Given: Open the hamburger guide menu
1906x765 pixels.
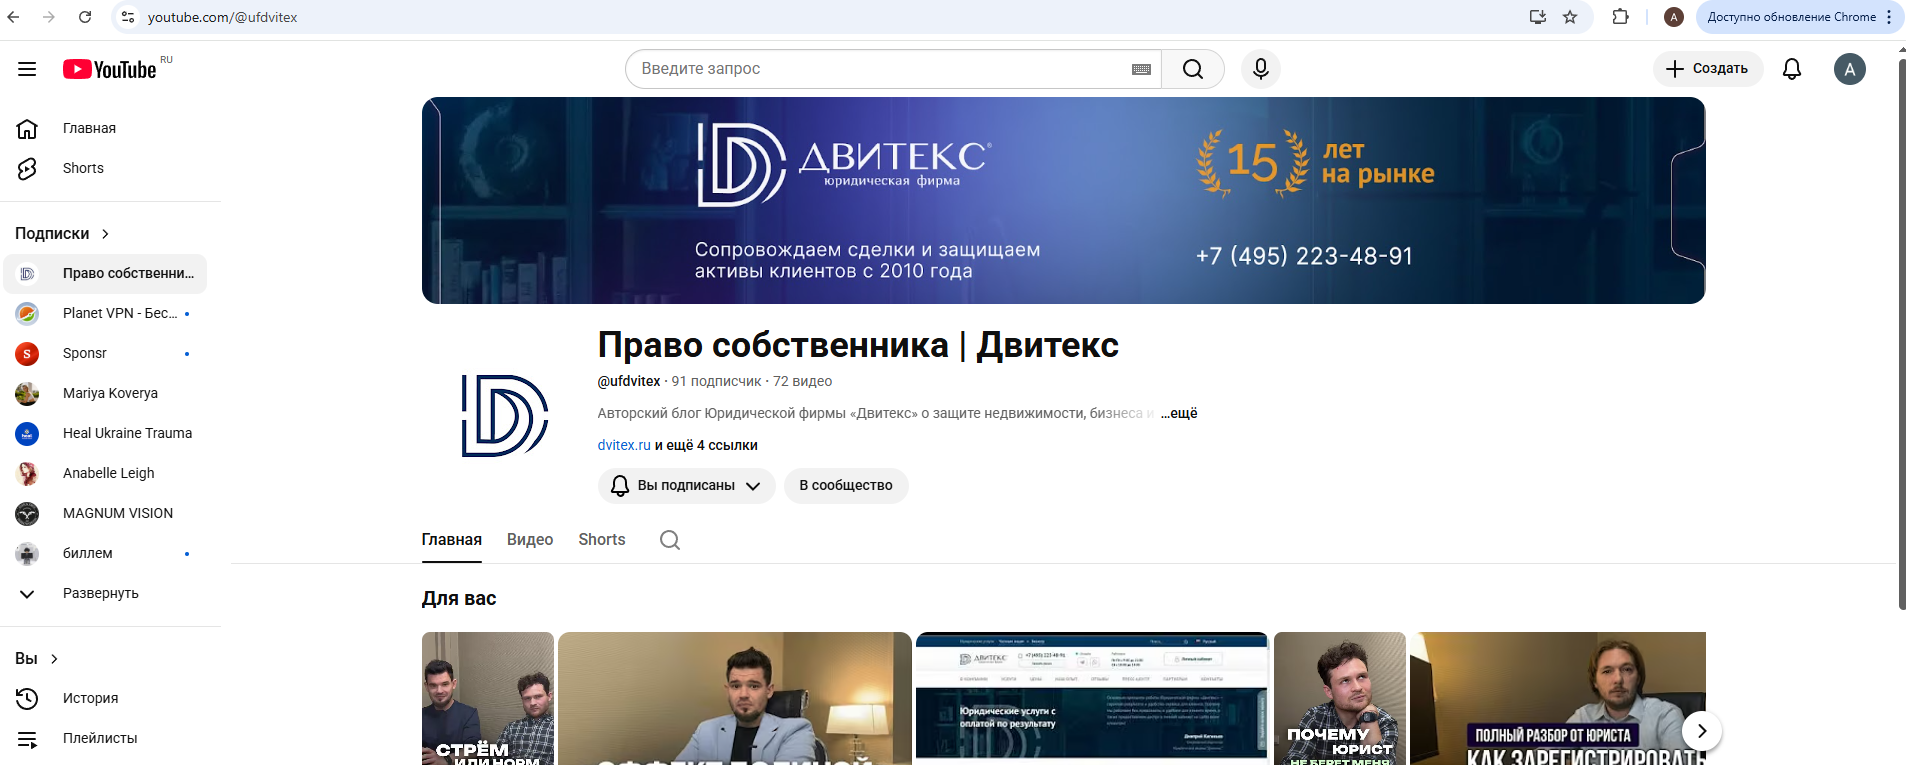Looking at the screenshot, I should (27, 69).
